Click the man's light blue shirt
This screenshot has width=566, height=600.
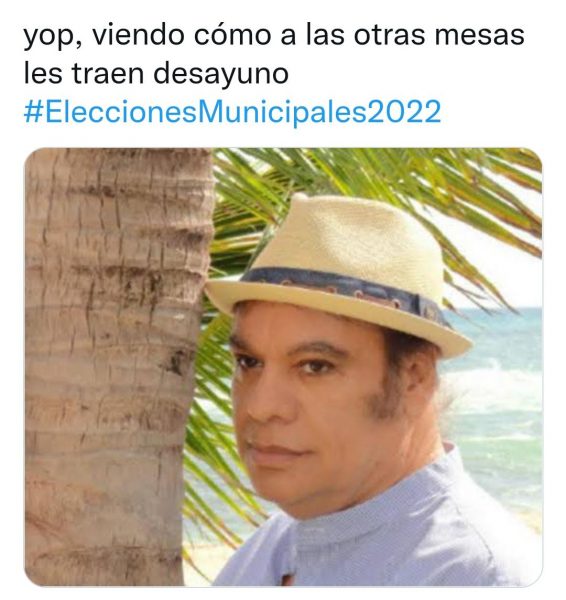[383, 536]
